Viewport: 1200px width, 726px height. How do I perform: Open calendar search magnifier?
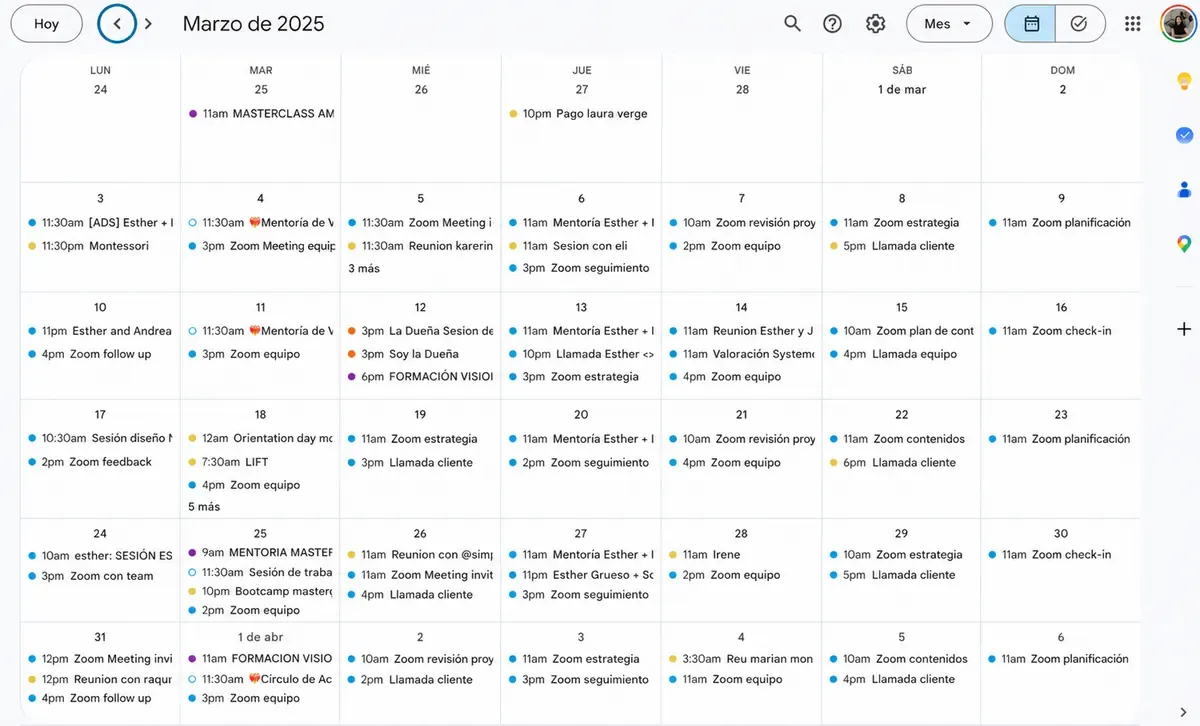tap(792, 23)
